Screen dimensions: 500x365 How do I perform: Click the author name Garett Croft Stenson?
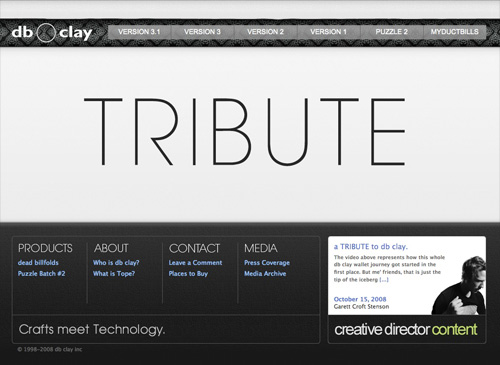point(361,306)
